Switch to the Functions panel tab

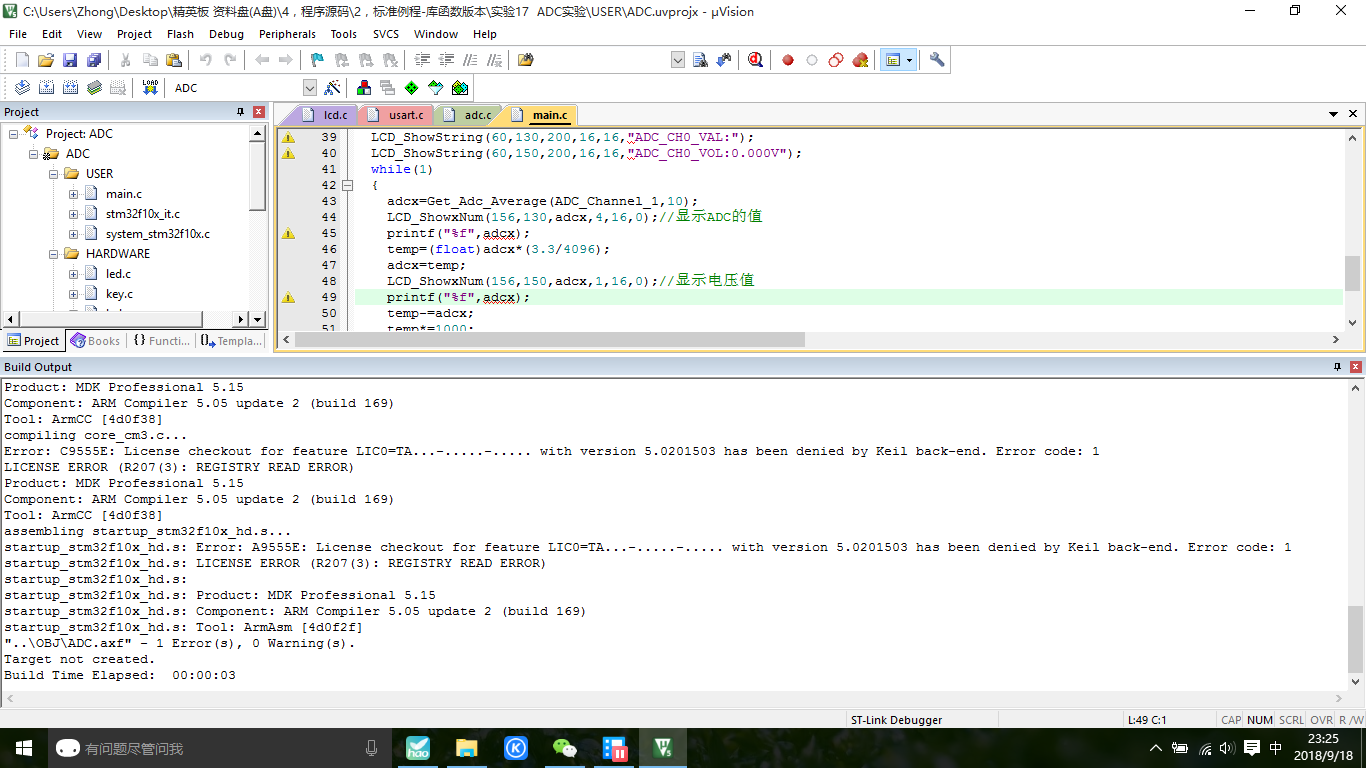[x=160, y=341]
